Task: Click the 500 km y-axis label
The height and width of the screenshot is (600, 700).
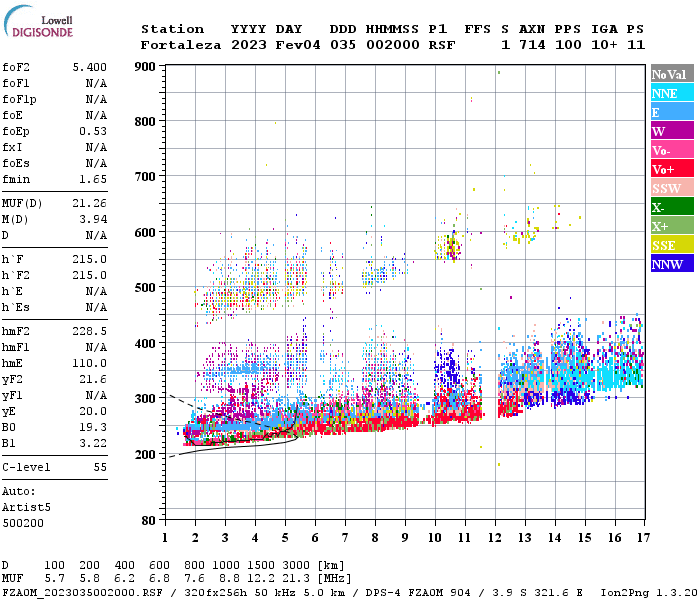Action: [x=145, y=287]
